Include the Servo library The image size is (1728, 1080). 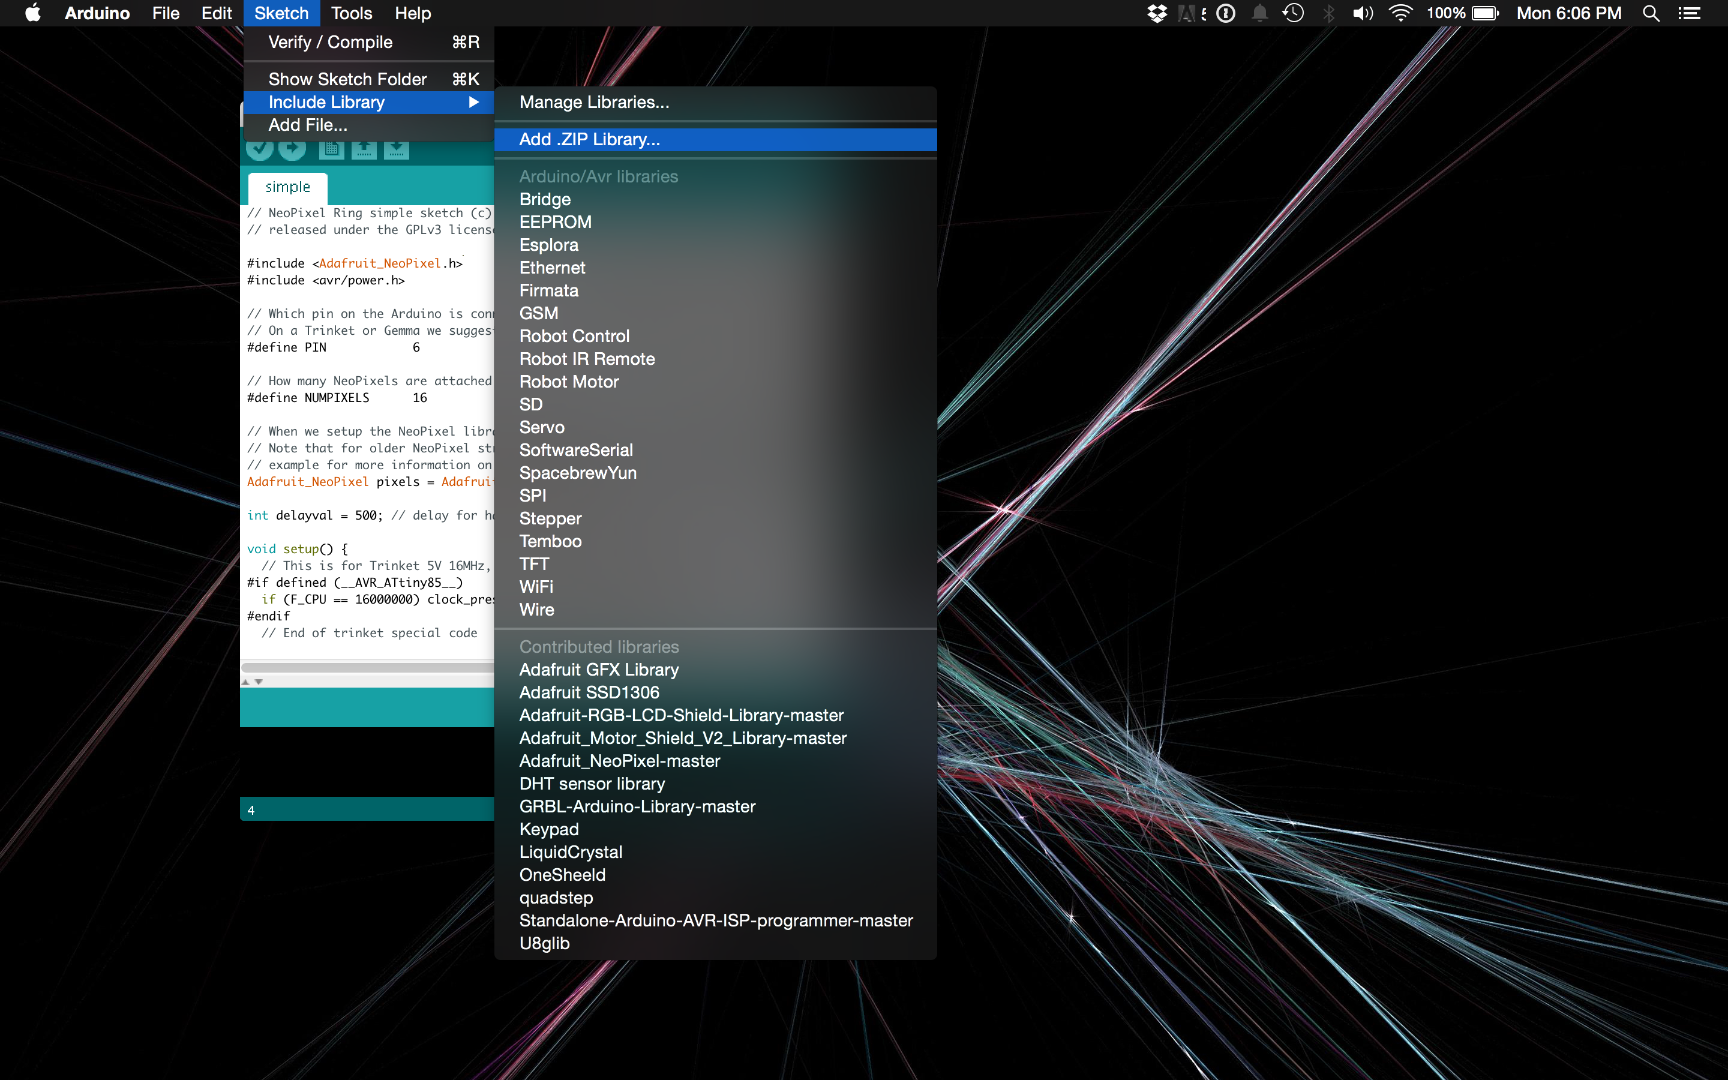coord(715,427)
